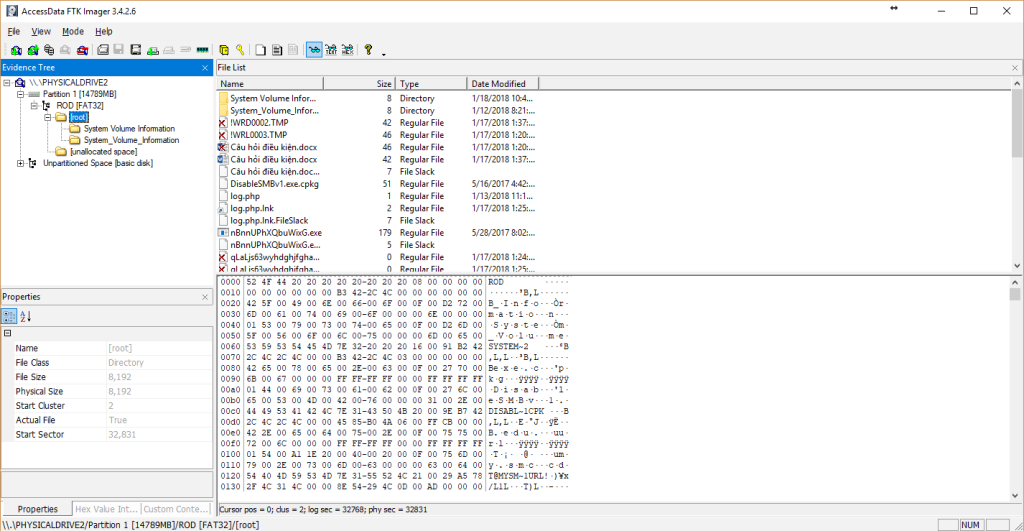Collapse the PHYSICALDRIVE2 tree node
This screenshot has width=1024, height=531.
(x=7, y=83)
